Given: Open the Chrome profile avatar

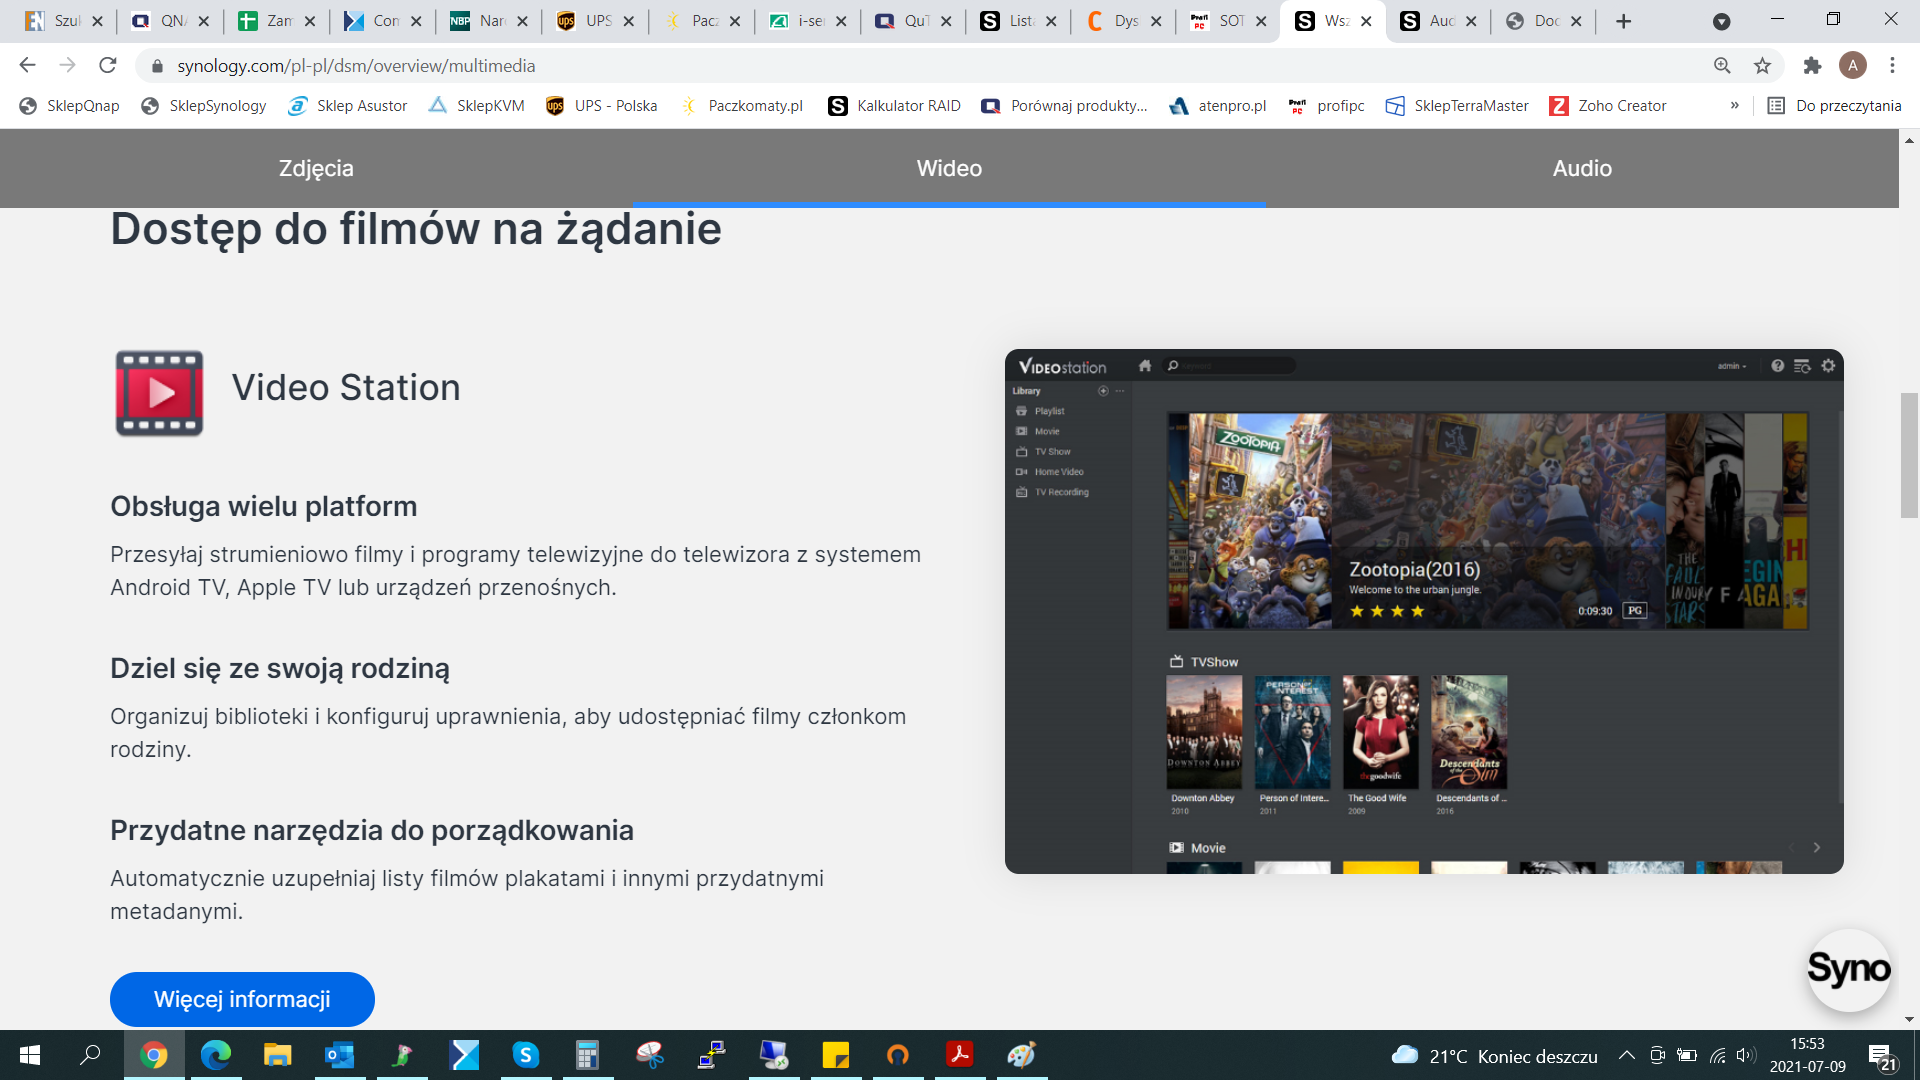Looking at the screenshot, I should pos(1852,65).
